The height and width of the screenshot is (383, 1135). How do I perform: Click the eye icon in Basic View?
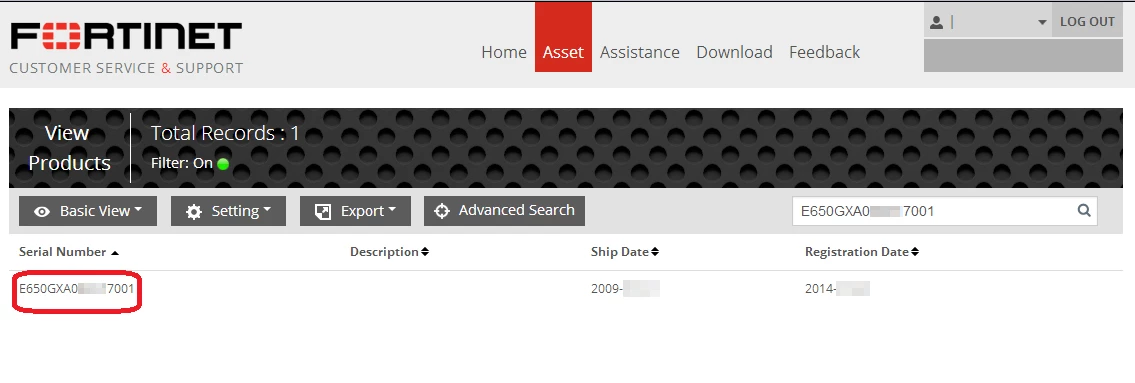tap(42, 211)
